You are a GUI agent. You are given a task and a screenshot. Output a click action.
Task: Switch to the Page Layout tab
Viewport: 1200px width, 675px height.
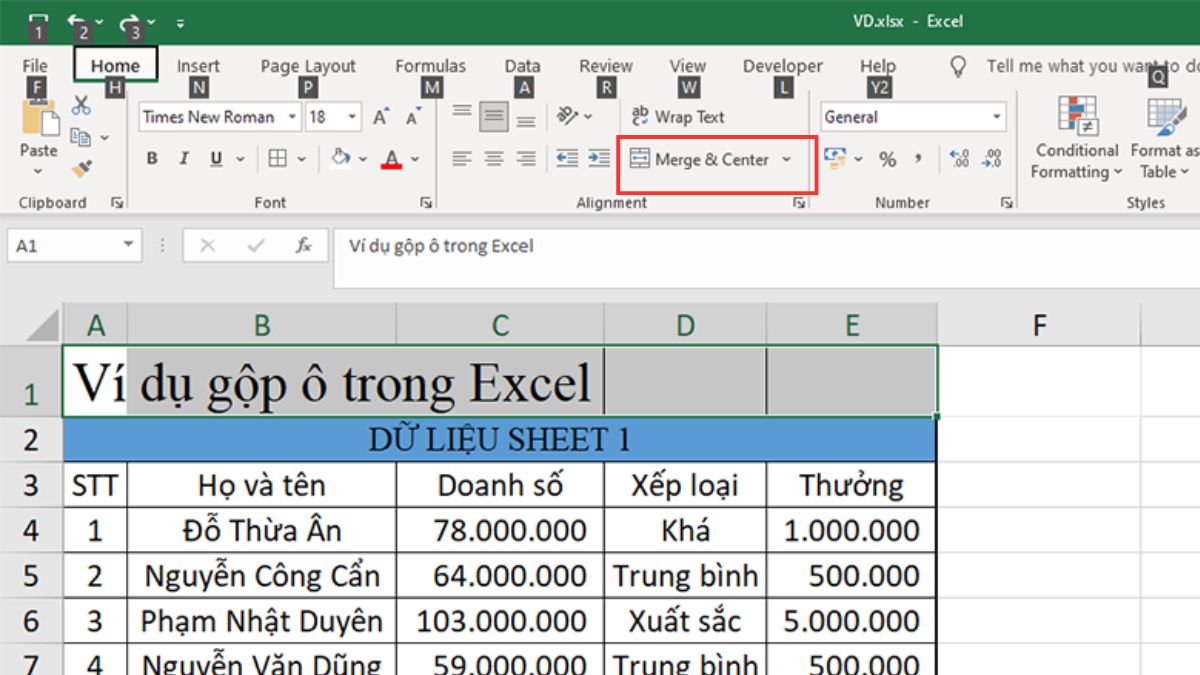tap(308, 66)
